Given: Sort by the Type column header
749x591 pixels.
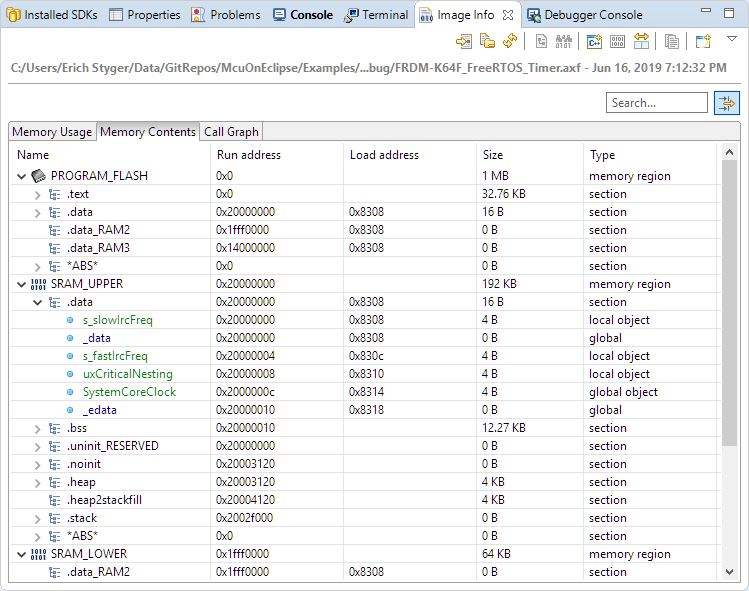Looking at the screenshot, I should click(651, 155).
